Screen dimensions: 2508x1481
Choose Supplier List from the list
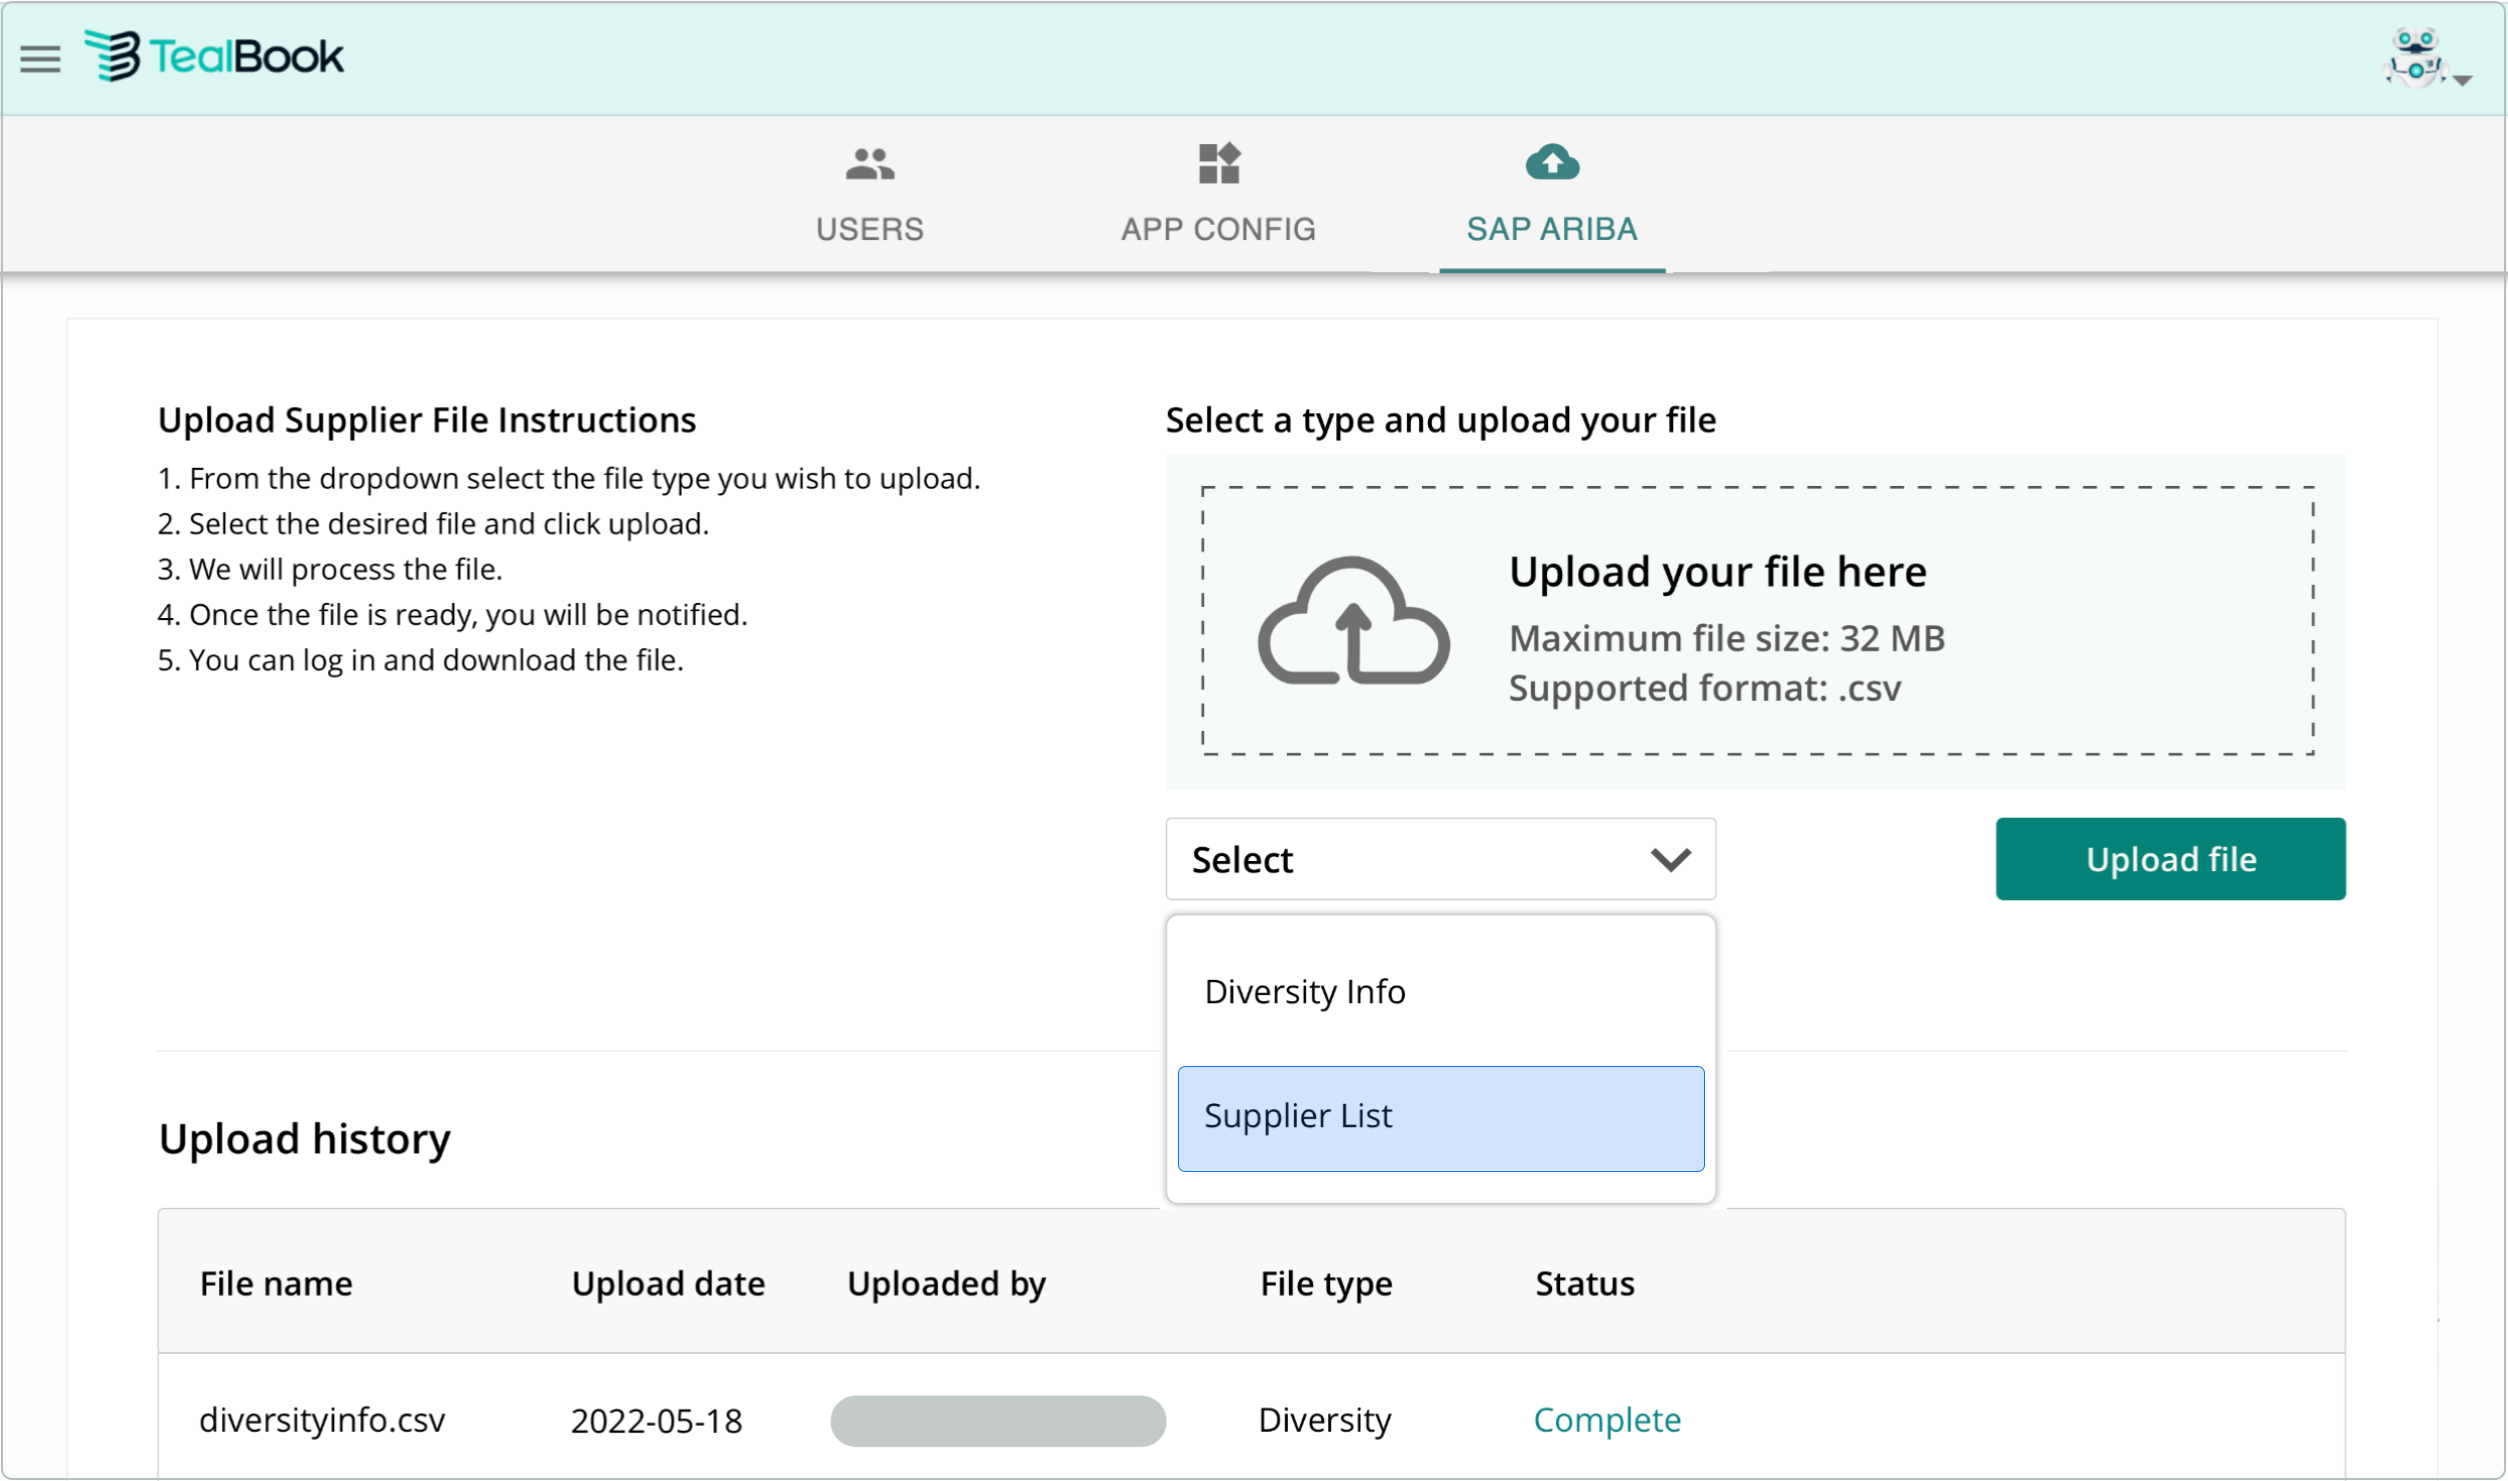[1440, 1118]
